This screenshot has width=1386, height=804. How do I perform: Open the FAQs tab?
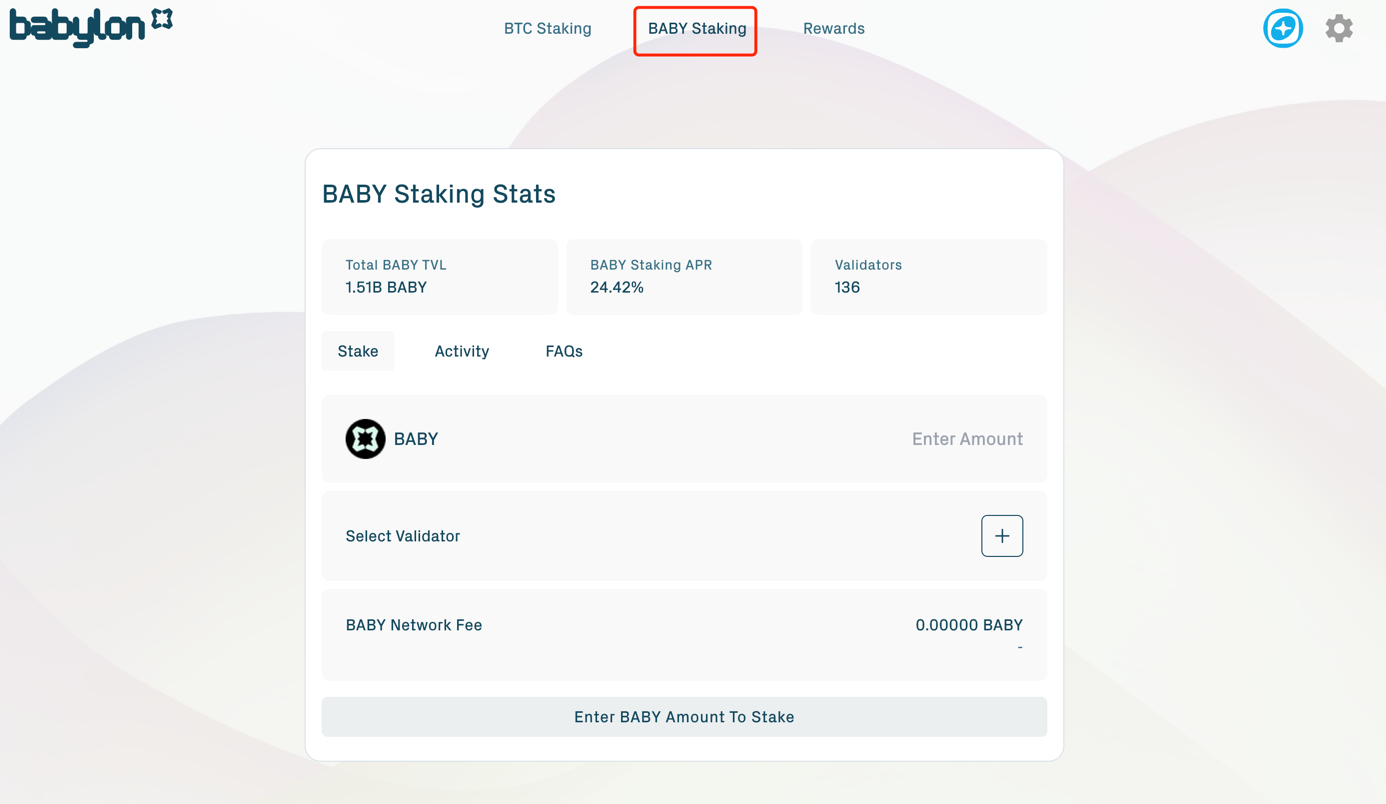pyautogui.click(x=564, y=351)
